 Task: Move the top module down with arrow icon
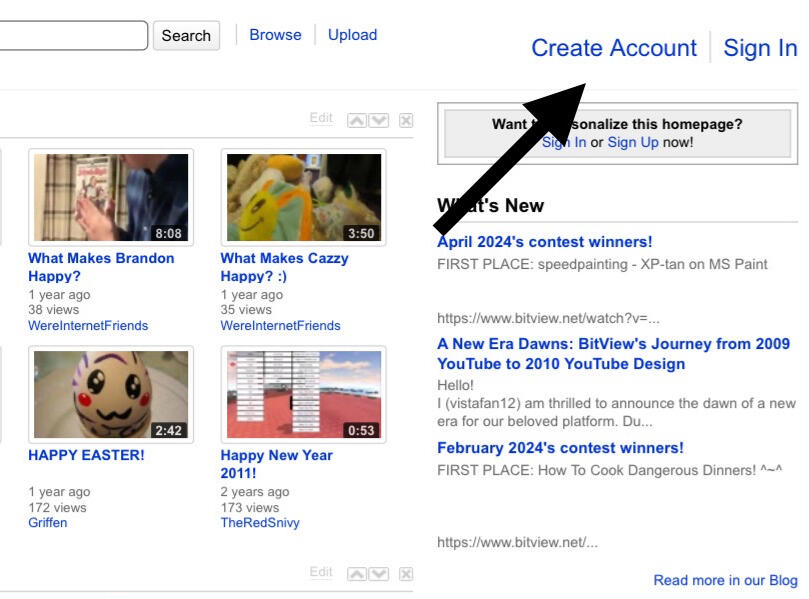click(378, 120)
